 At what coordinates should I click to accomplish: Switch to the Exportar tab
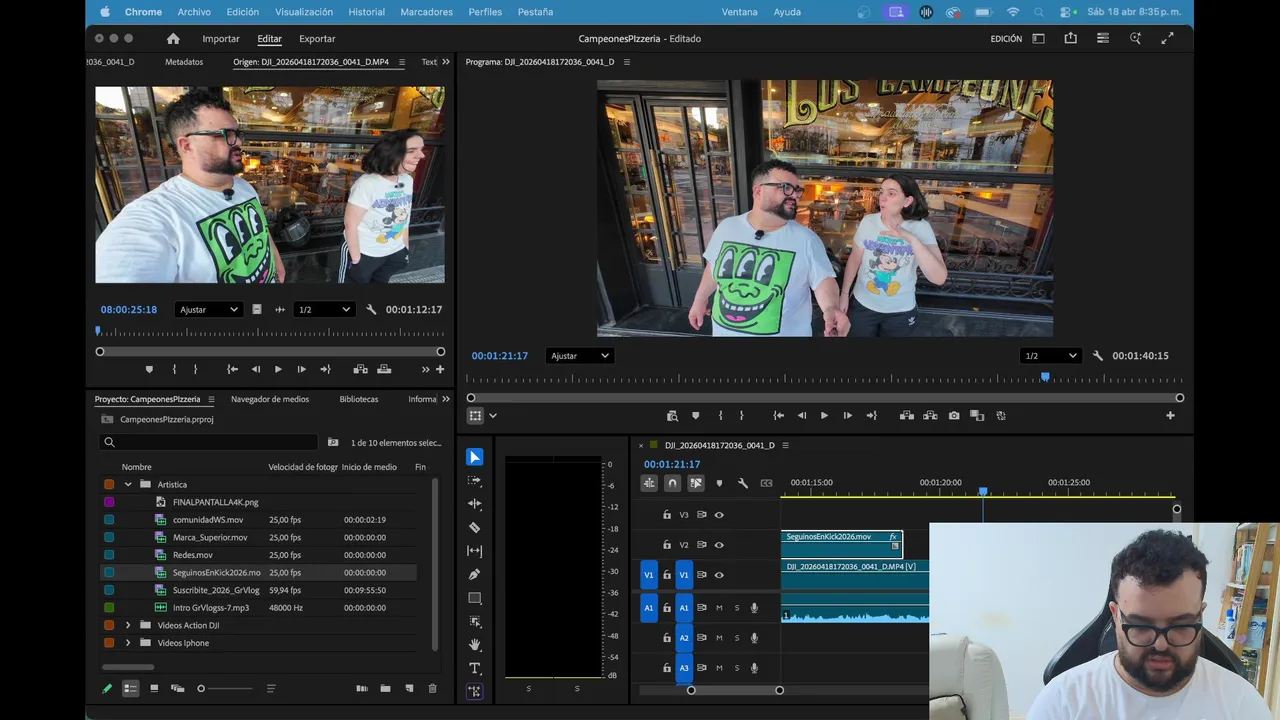tap(317, 38)
